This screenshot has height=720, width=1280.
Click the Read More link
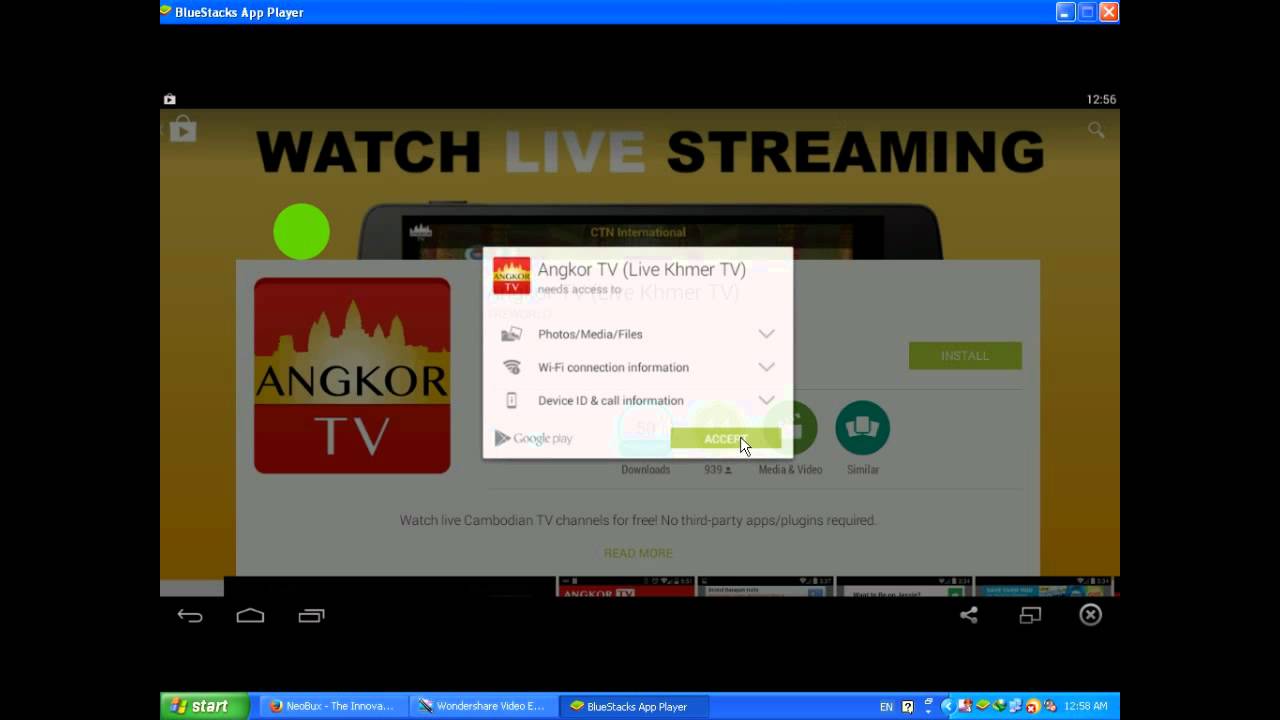638,553
